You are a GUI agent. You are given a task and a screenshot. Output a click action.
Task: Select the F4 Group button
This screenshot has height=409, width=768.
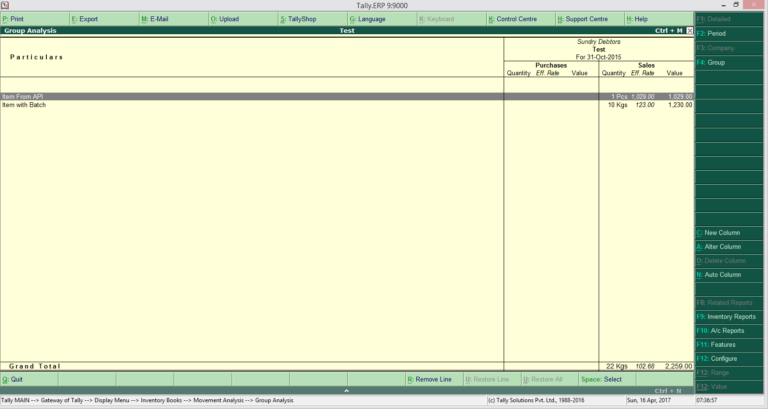point(730,62)
